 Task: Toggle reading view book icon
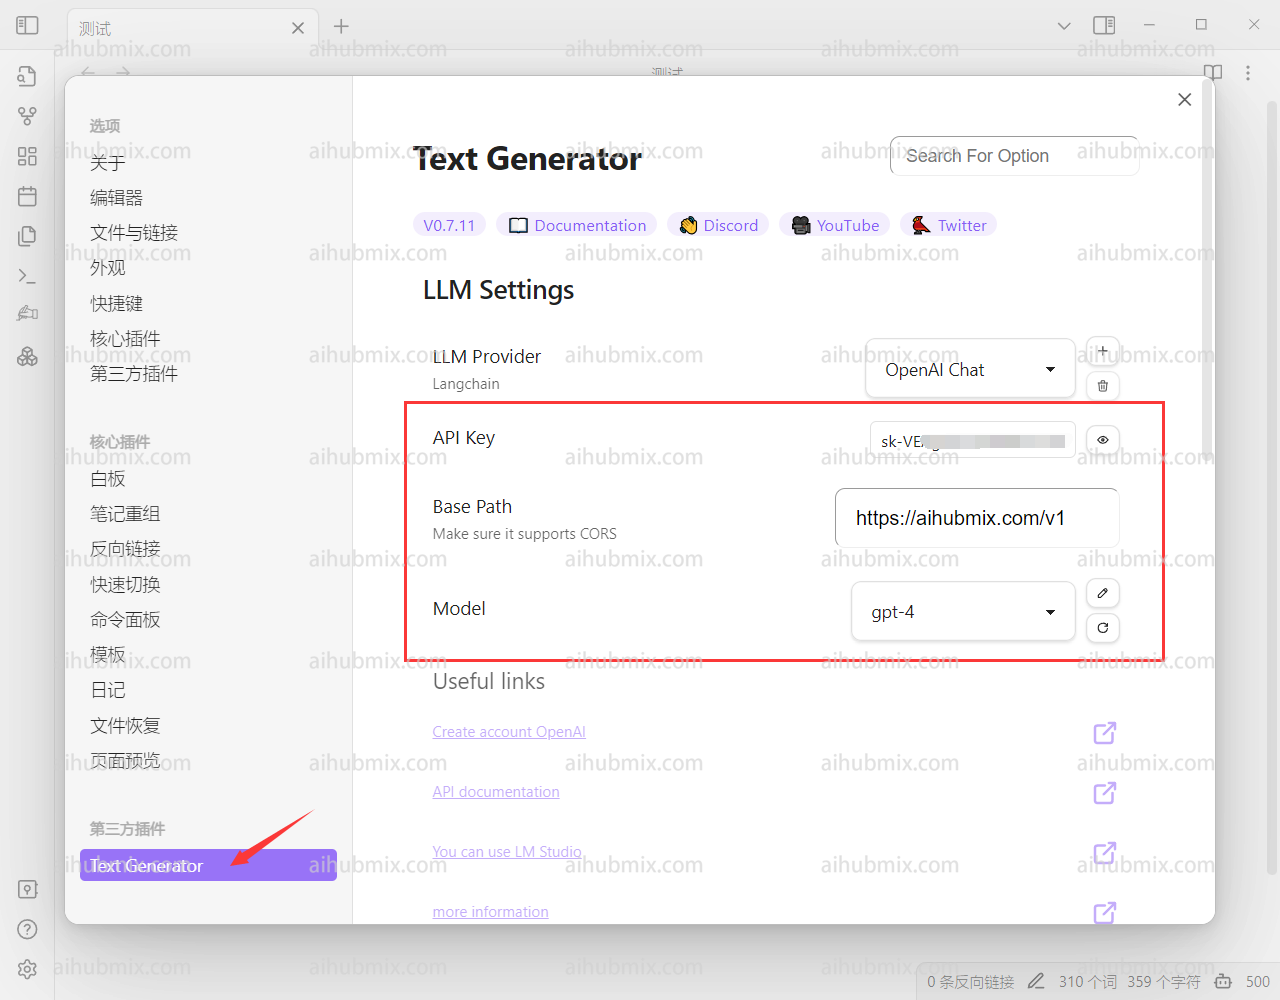point(1213,73)
